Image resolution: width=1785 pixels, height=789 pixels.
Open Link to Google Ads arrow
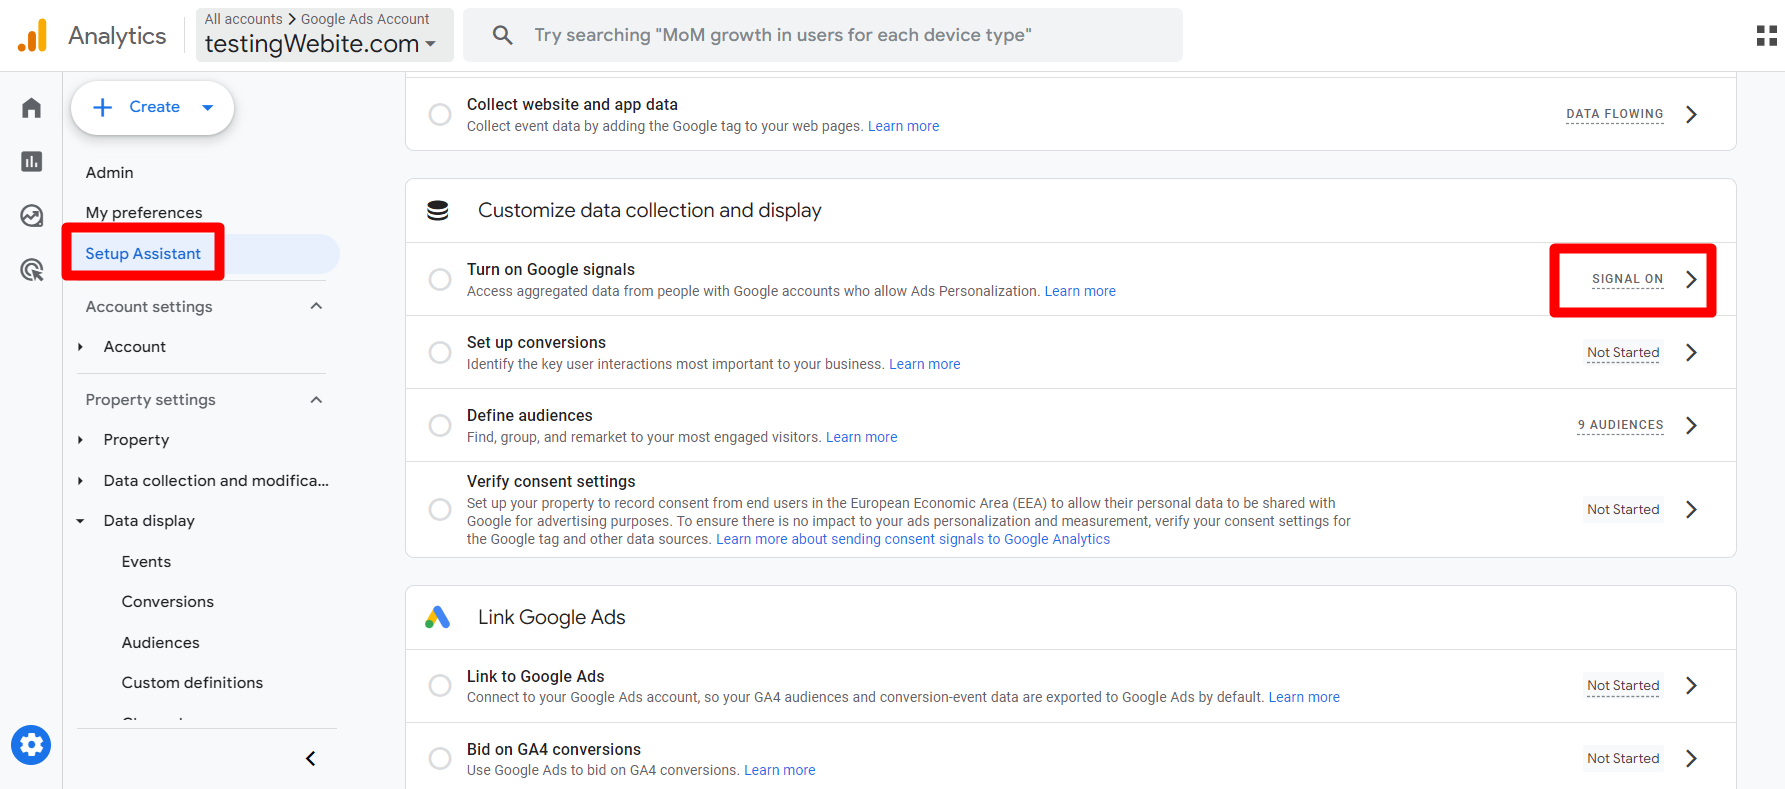coord(1691,685)
